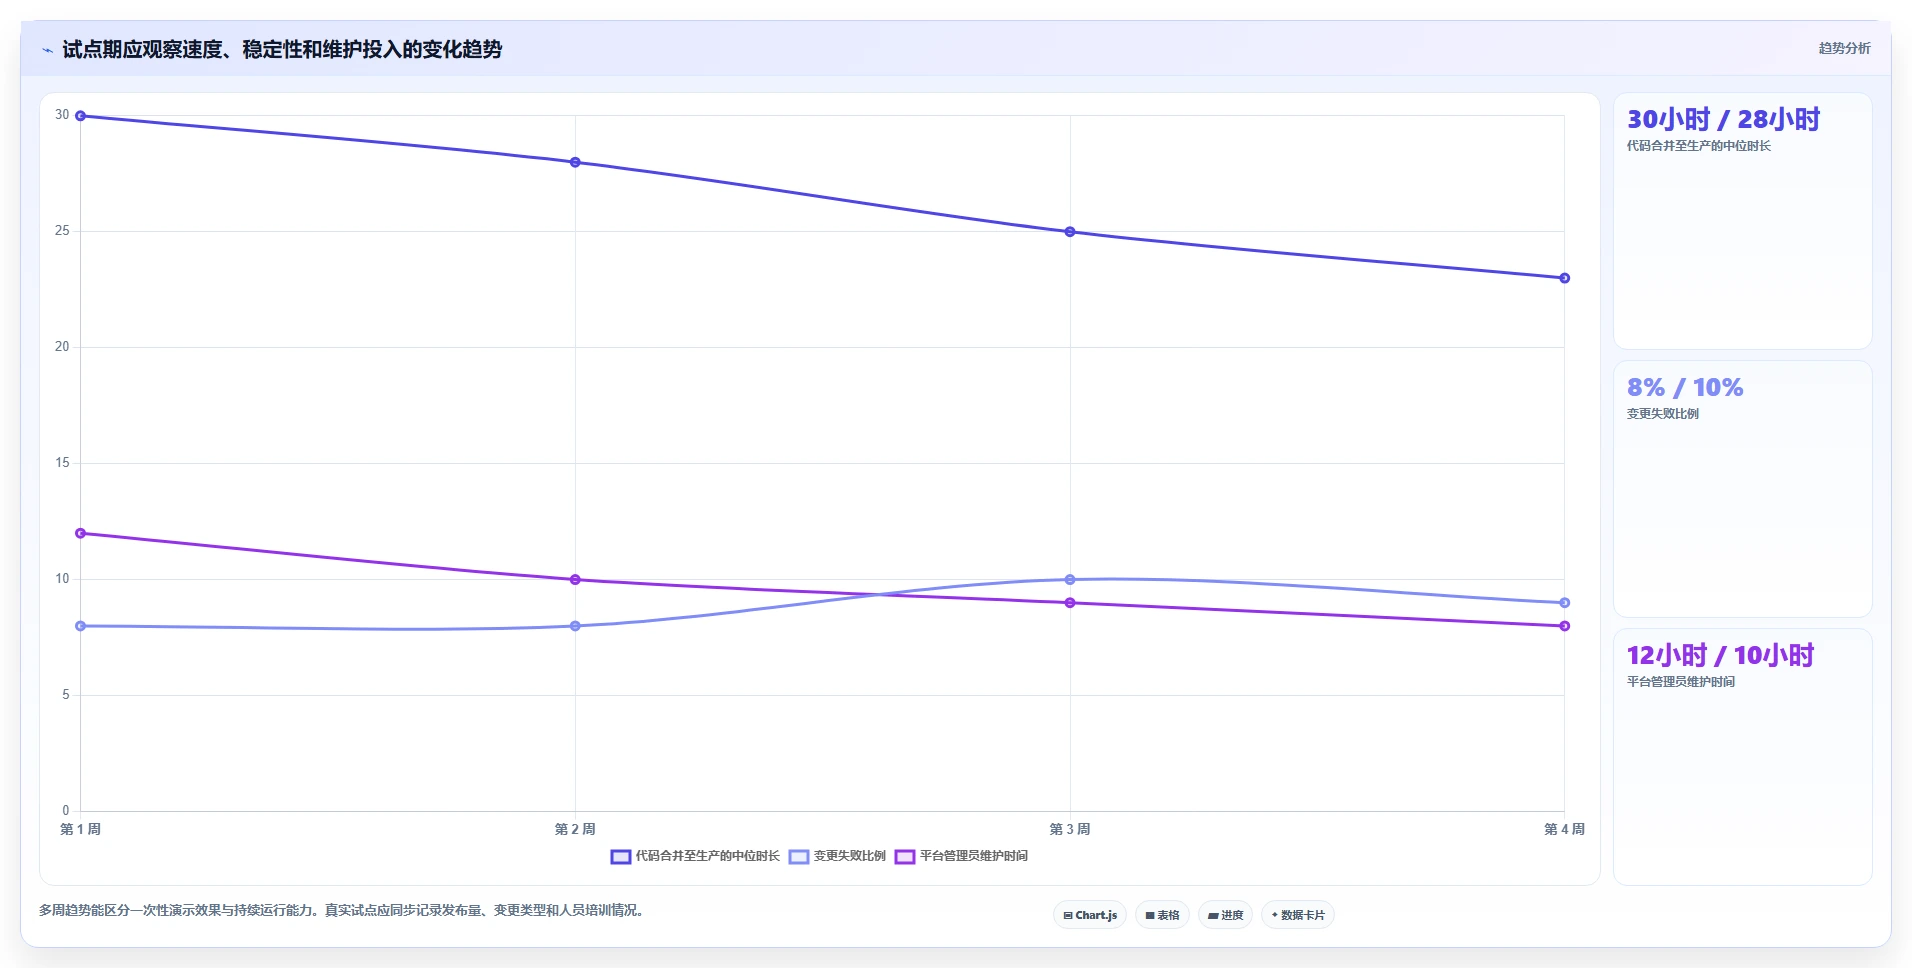
Task: Click the 变更失败比例 card caption
Action: (x=1662, y=414)
